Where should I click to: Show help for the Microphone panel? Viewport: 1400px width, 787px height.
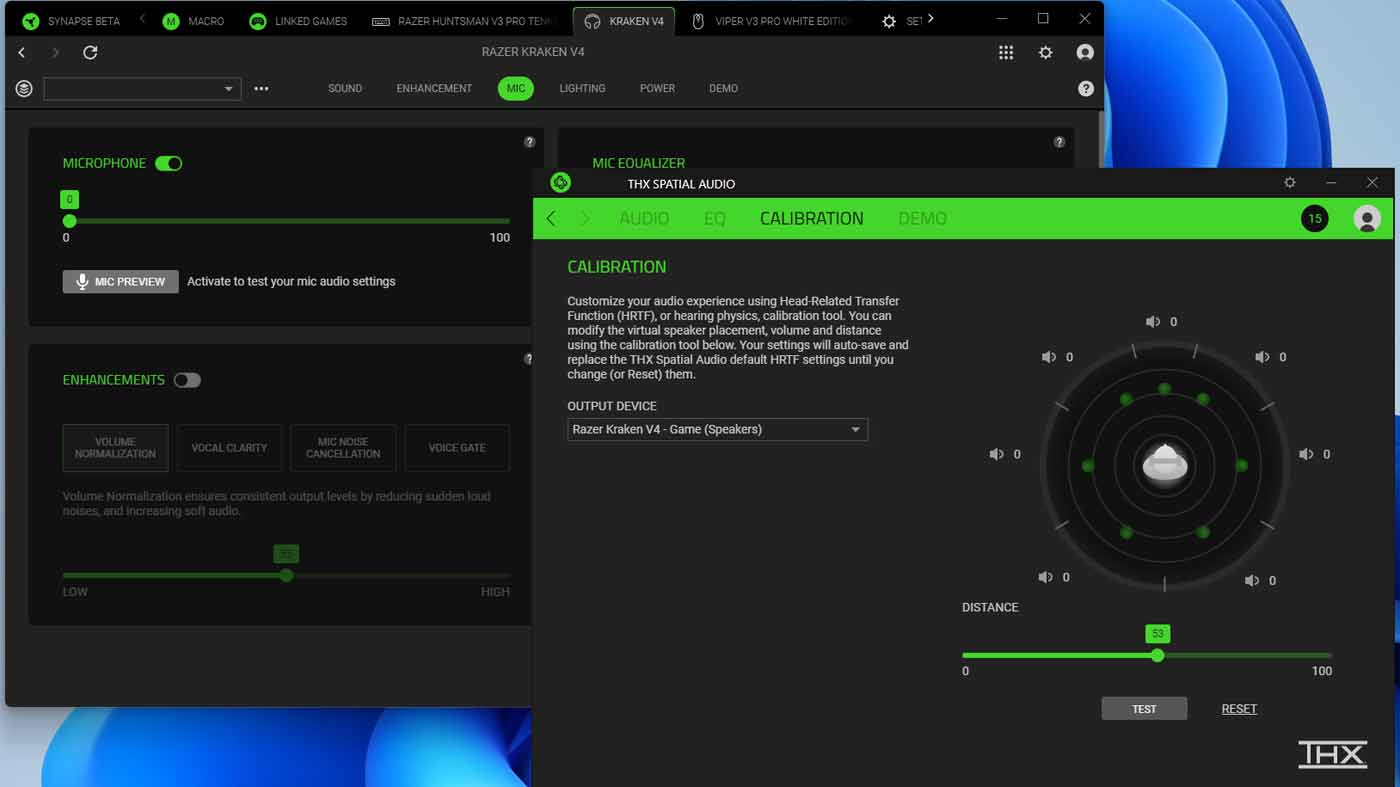(x=529, y=142)
